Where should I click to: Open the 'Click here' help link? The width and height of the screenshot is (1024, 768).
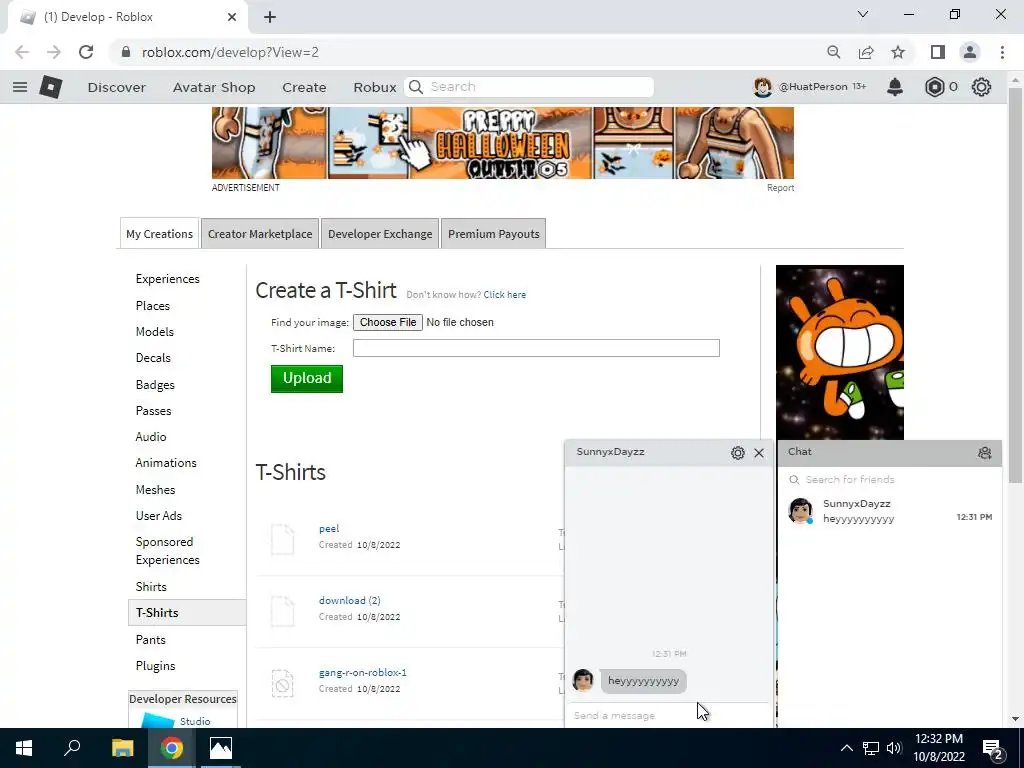pos(505,295)
